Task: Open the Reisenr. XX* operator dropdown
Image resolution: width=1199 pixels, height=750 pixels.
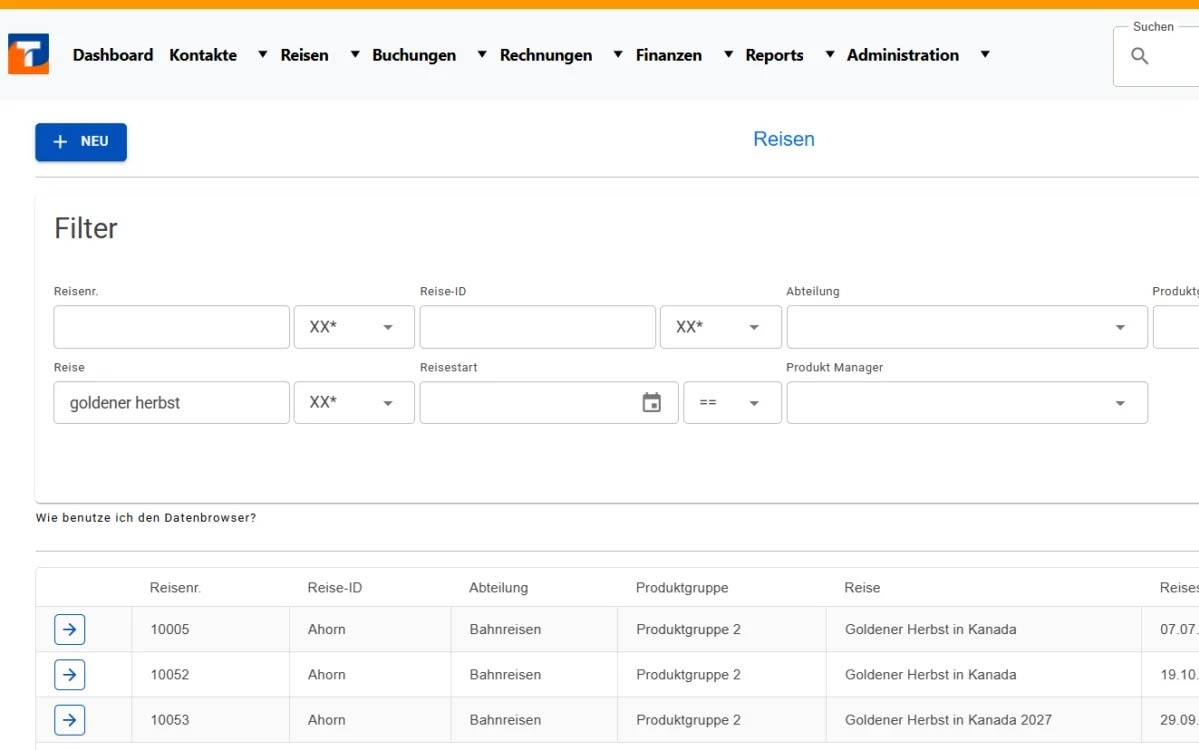Action: [354, 327]
